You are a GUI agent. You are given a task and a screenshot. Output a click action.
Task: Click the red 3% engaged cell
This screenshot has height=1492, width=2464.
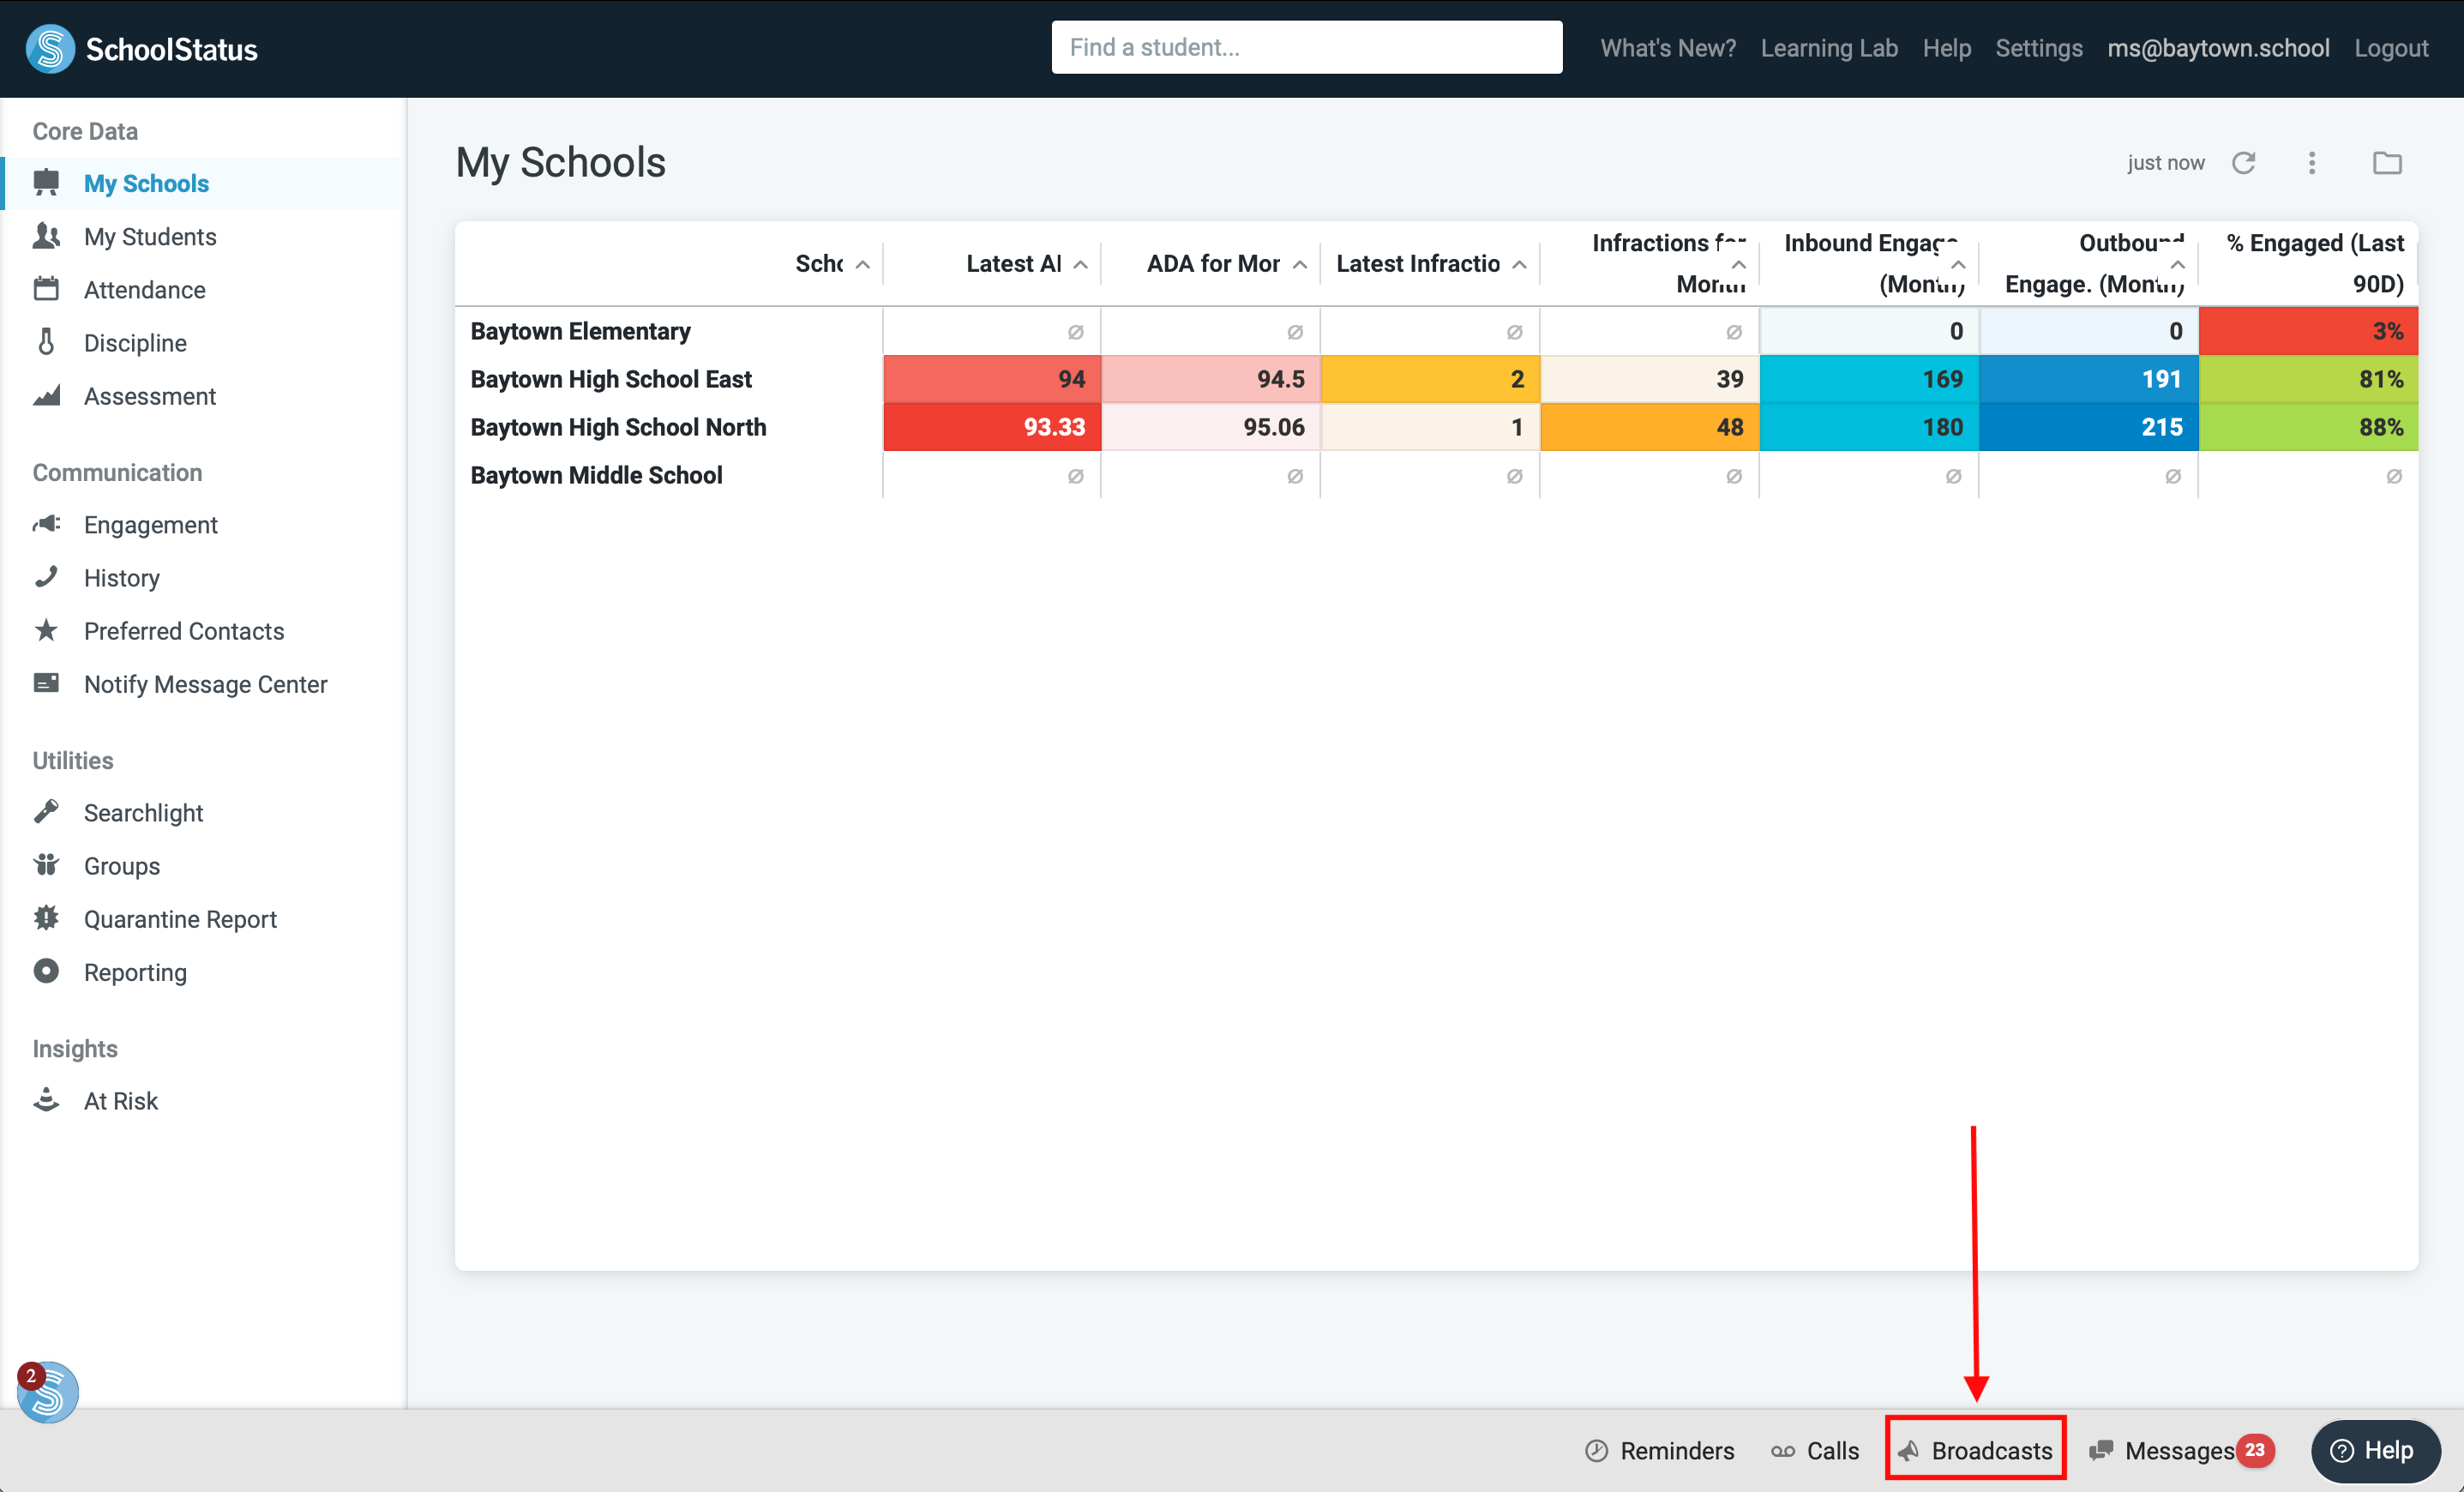[x=2308, y=331]
